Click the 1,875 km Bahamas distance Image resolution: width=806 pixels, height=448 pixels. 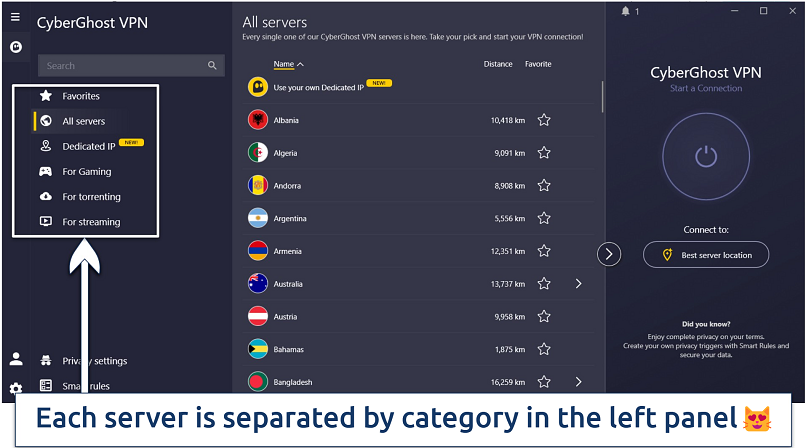point(510,349)
